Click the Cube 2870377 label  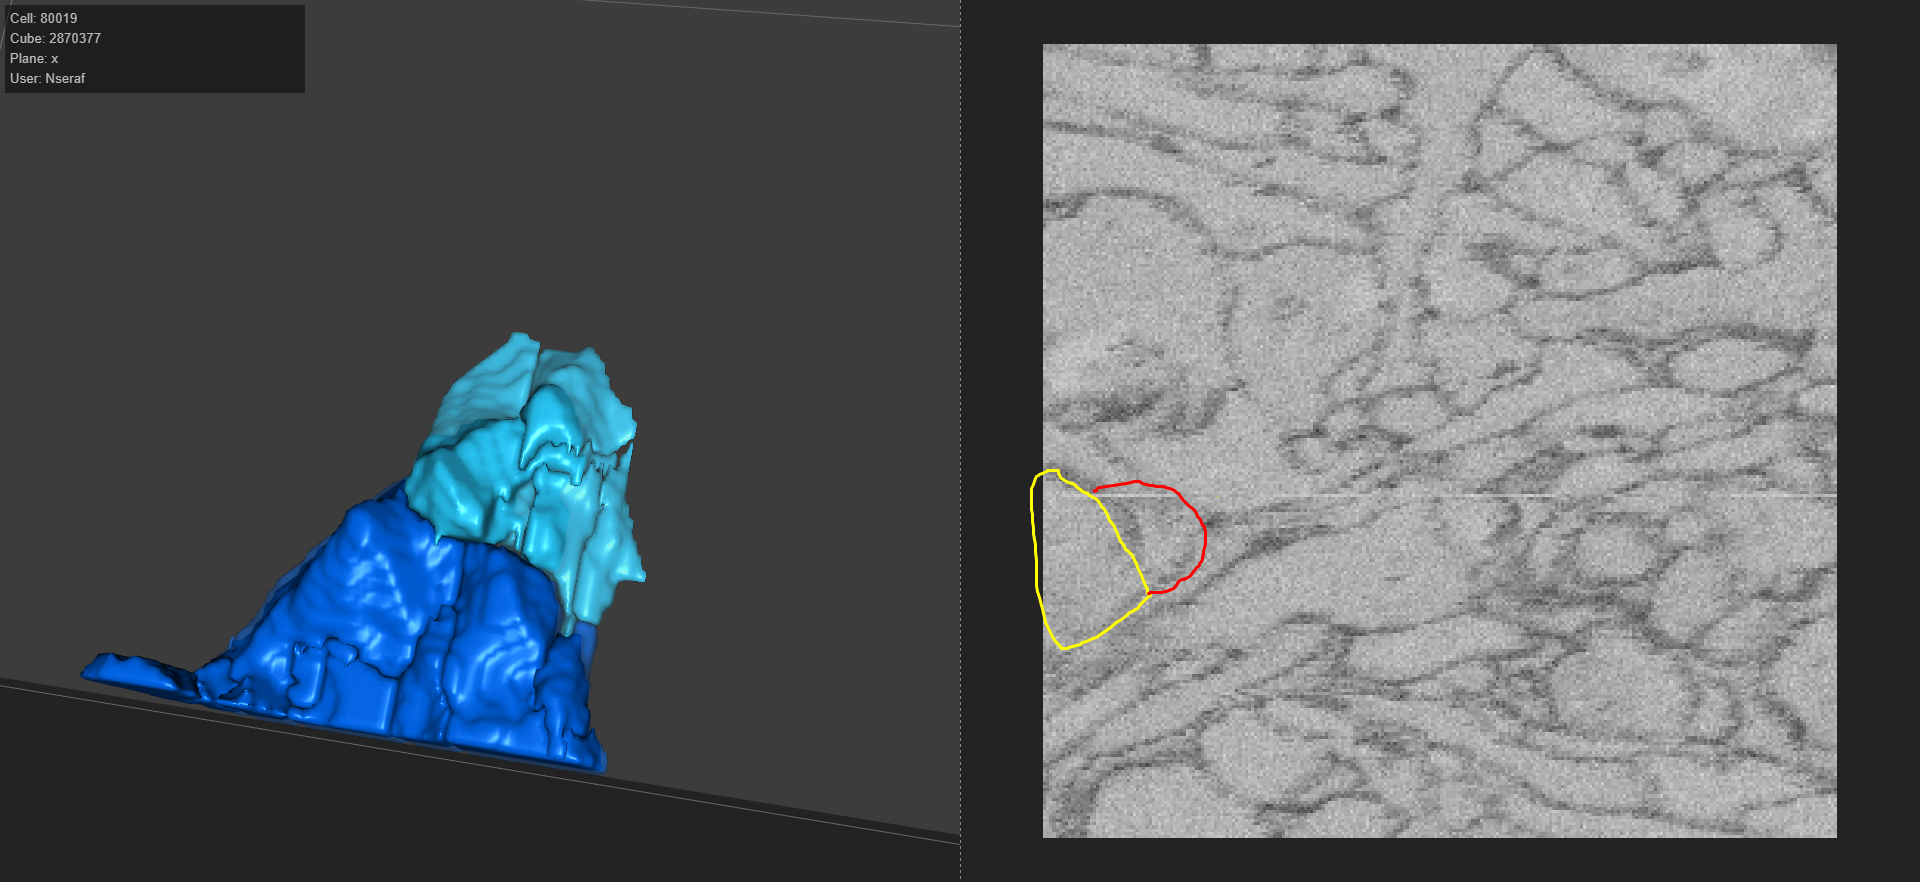coord(55,38)
